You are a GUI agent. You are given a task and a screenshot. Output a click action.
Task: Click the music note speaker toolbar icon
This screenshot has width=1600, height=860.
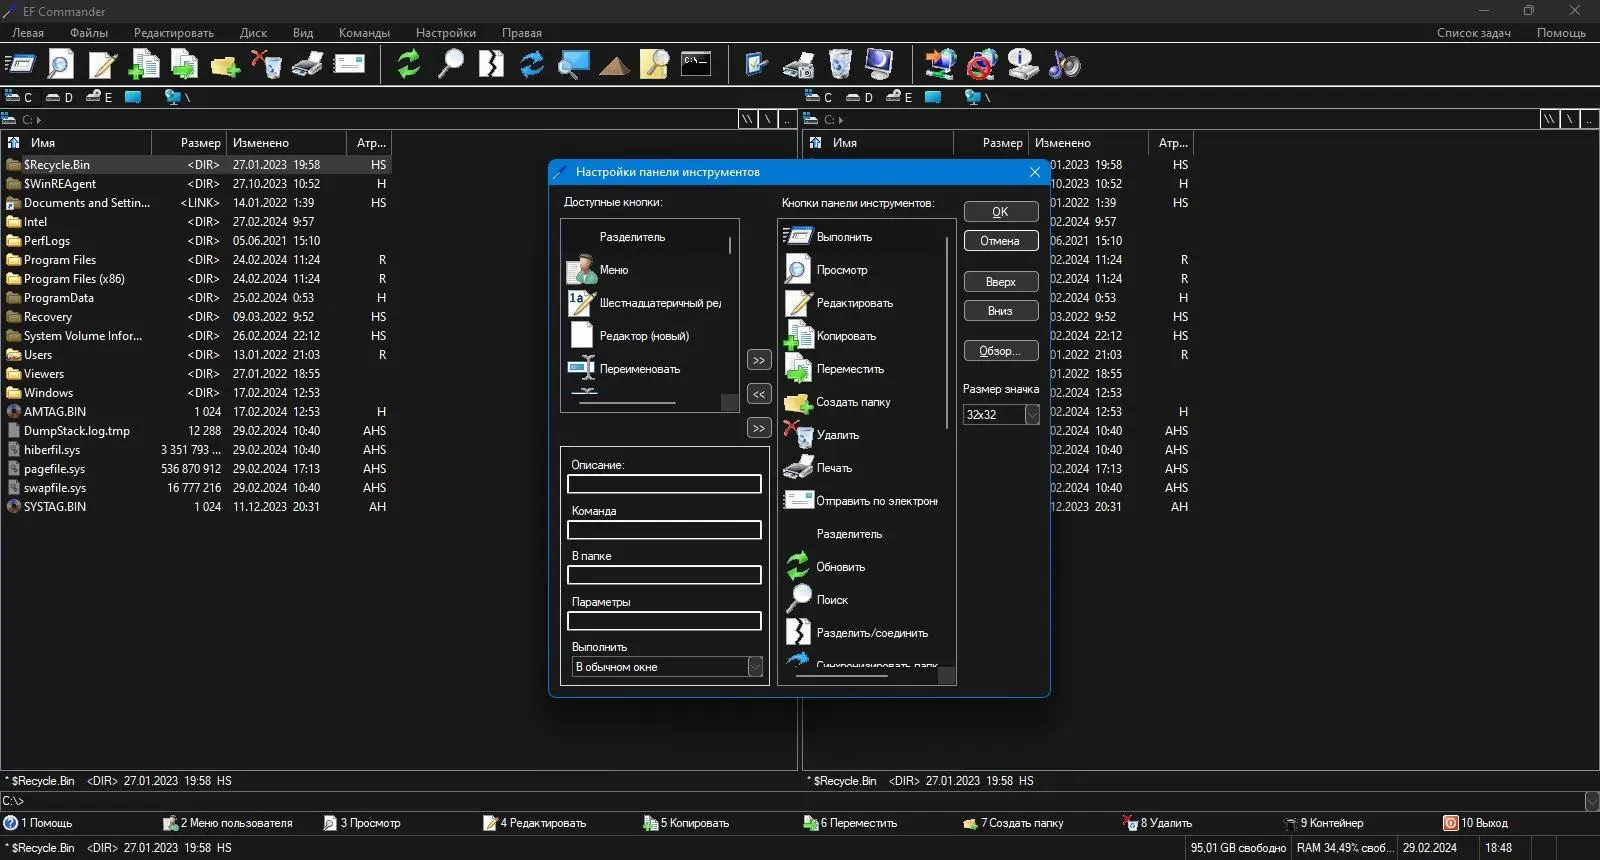click(1063, 65)
